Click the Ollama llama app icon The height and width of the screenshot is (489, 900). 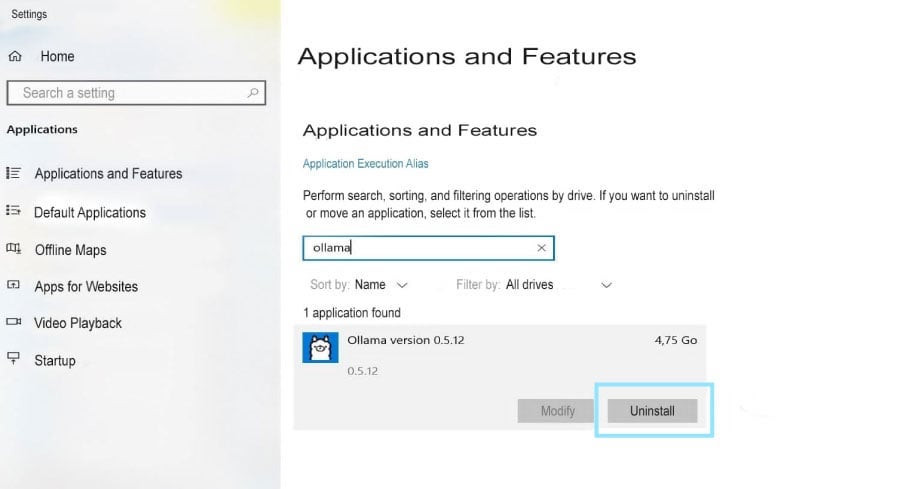(x=320, y=347)
